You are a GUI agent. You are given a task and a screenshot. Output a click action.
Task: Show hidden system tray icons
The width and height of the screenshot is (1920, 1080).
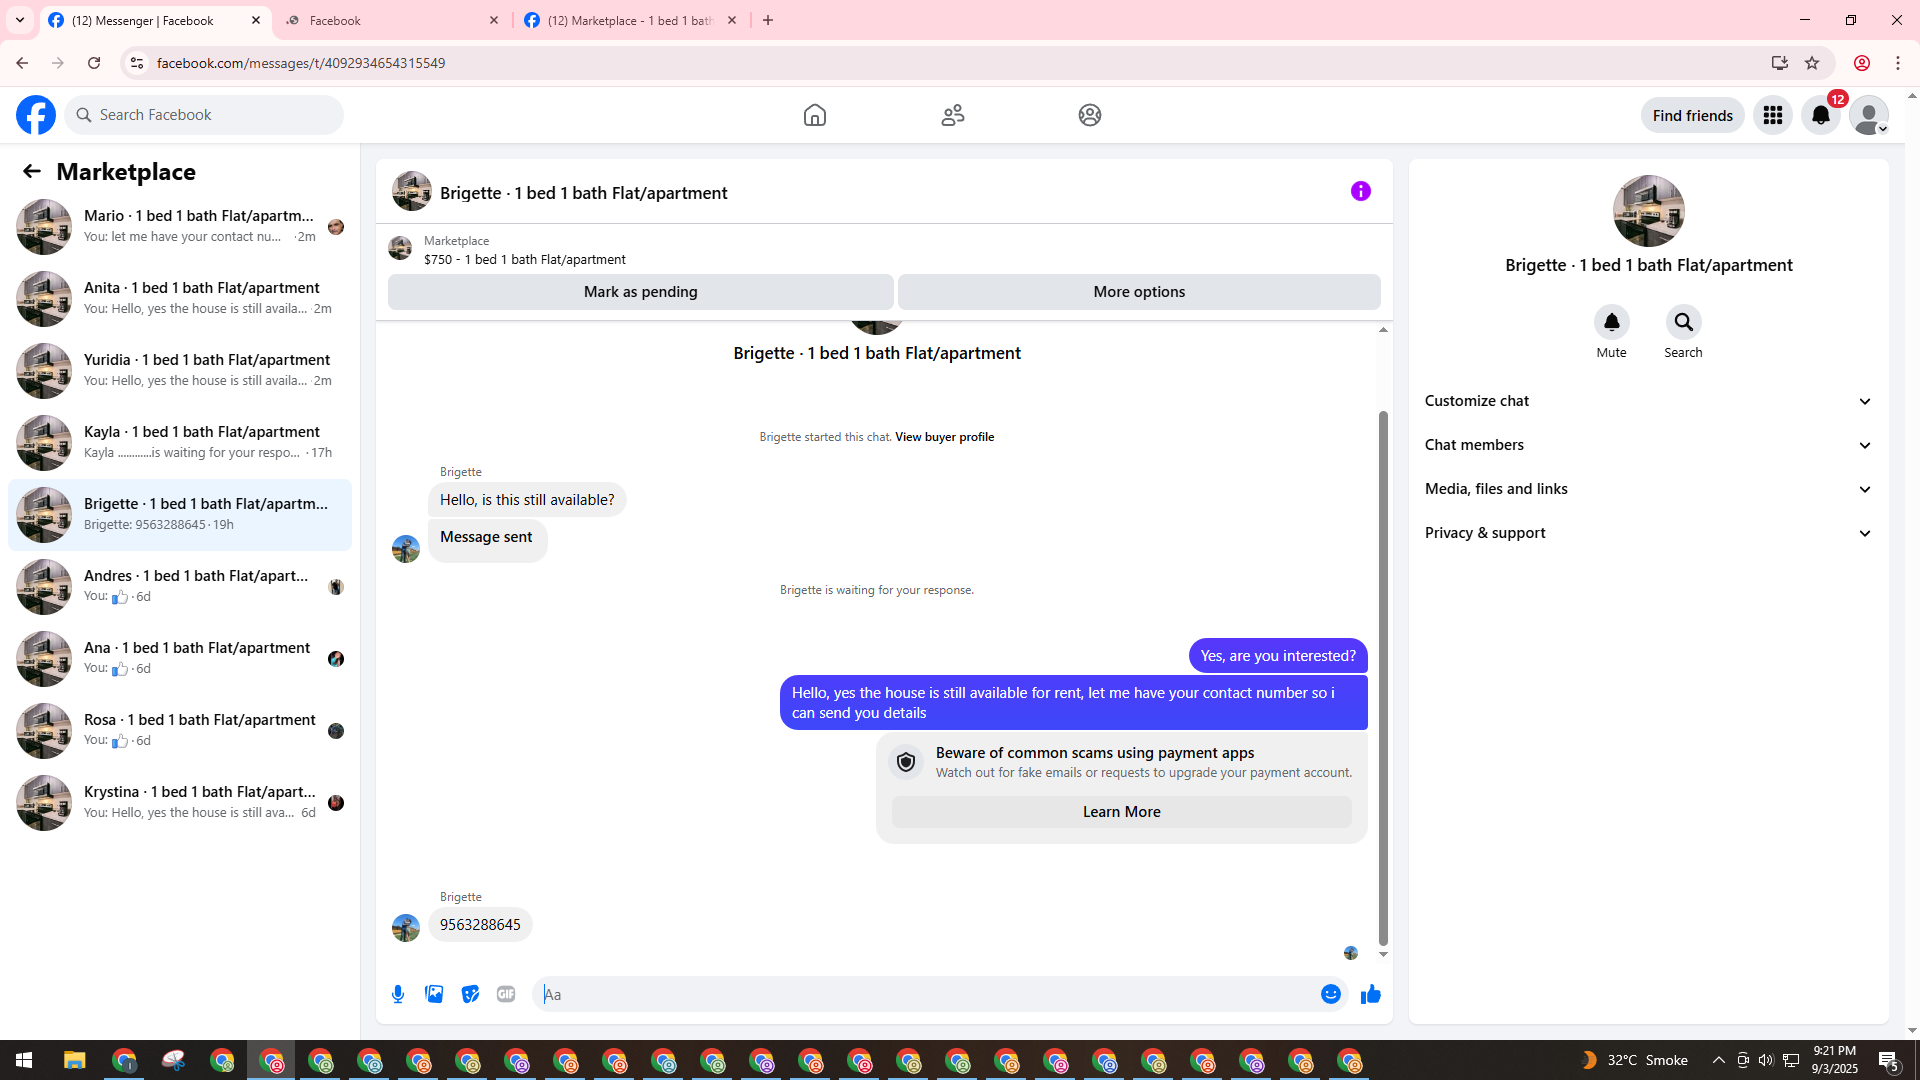[x=1719, y=1060]
